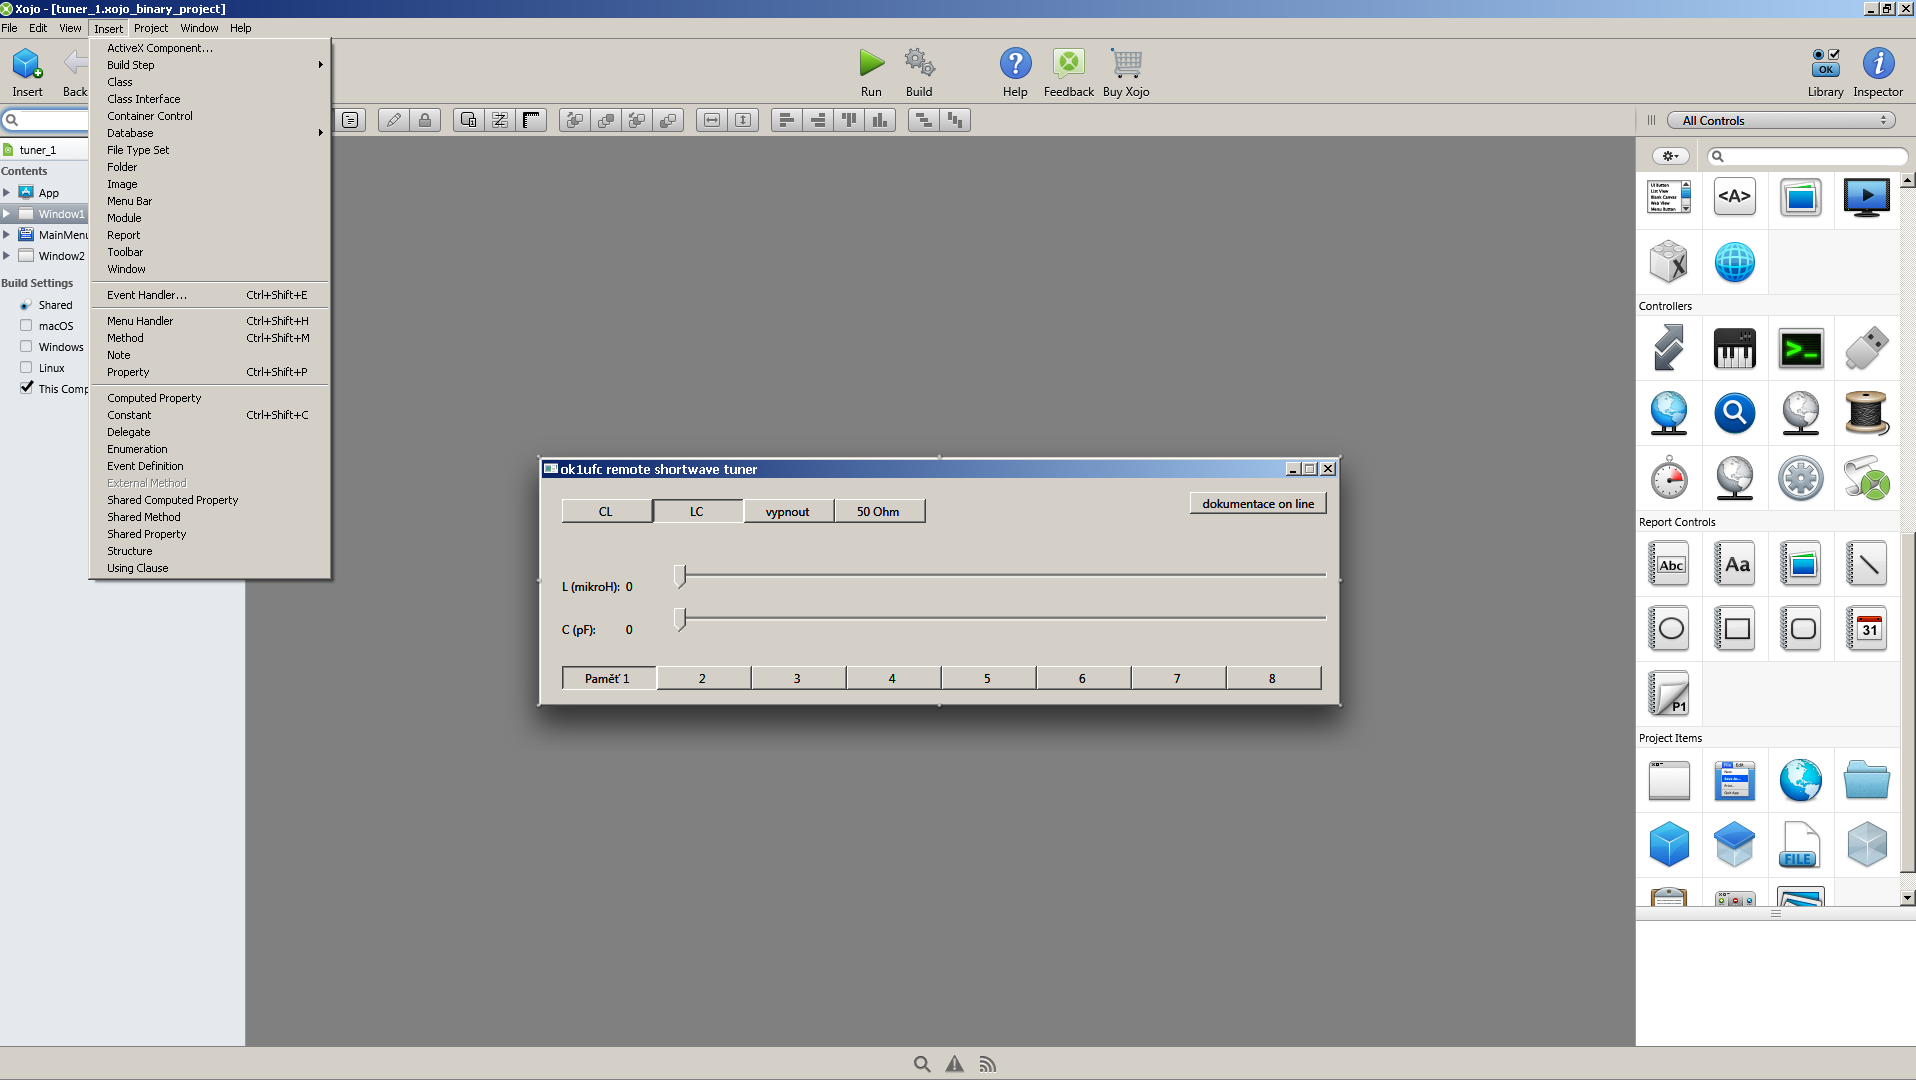Choose Computed Property menu entry
Viewport: 1916px width, 1080px height.
point(154,398)
